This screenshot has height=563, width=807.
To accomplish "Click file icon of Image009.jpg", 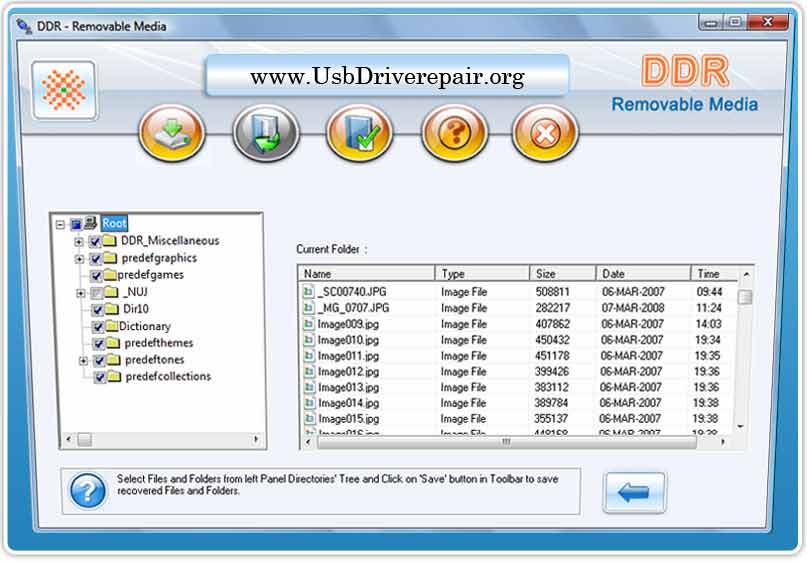I will [308, 324].
